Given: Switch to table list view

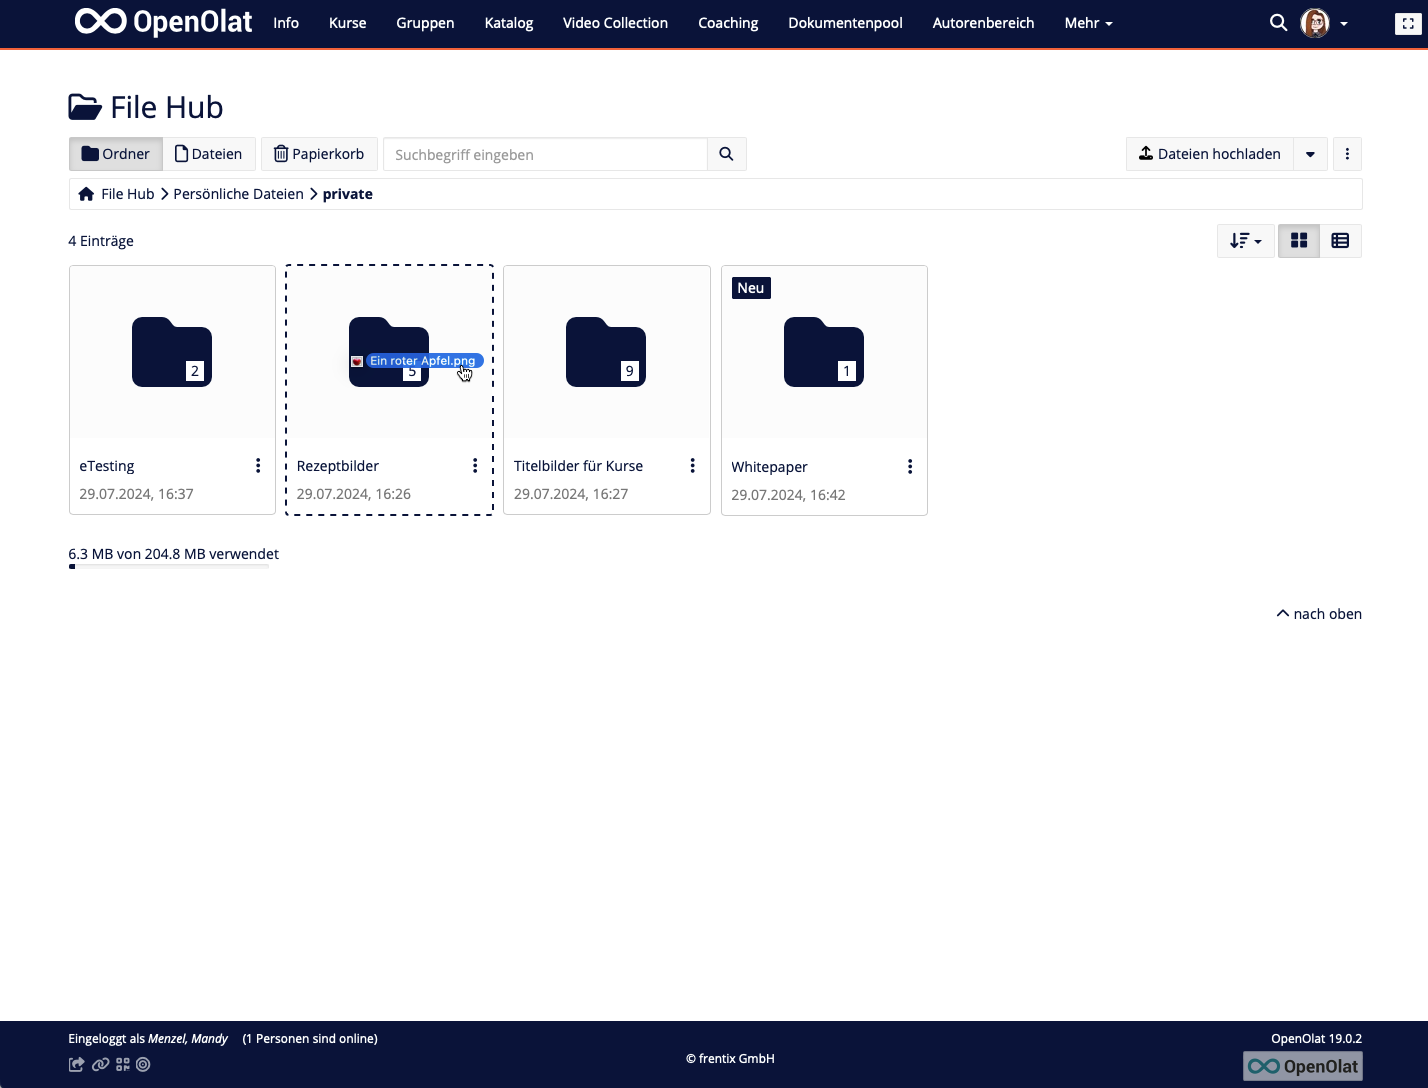Looking at the screenshot, I should (1340, 241).
